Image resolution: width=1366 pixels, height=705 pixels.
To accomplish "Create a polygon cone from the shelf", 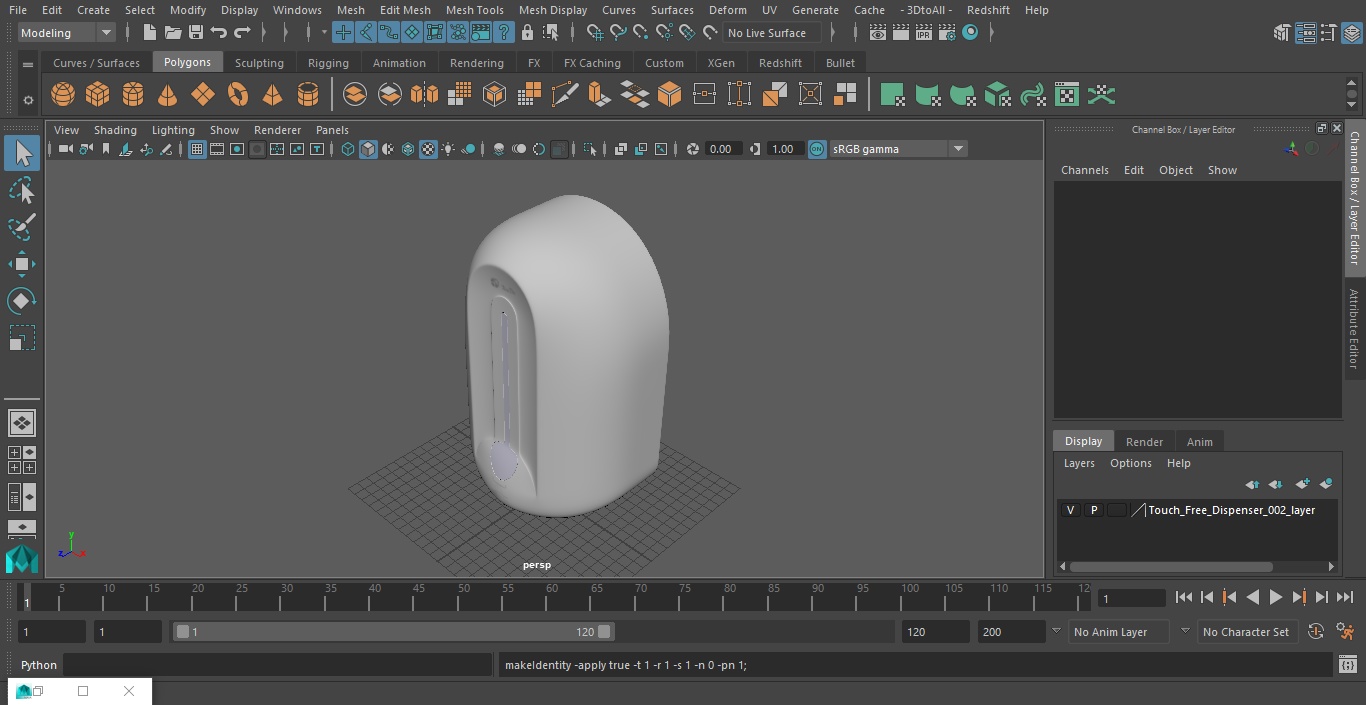I will pos(168,95).
